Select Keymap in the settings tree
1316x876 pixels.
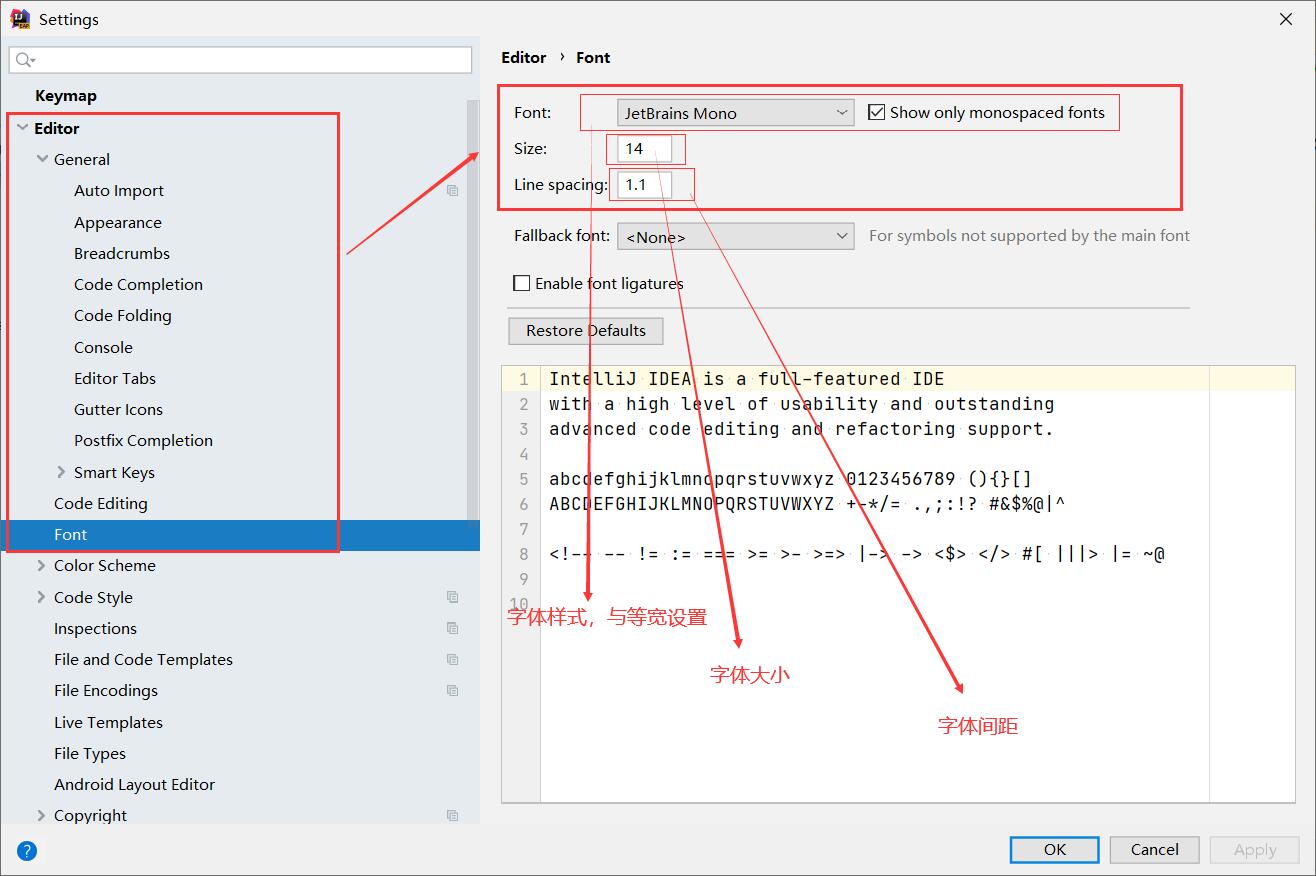tap(66, 96)
